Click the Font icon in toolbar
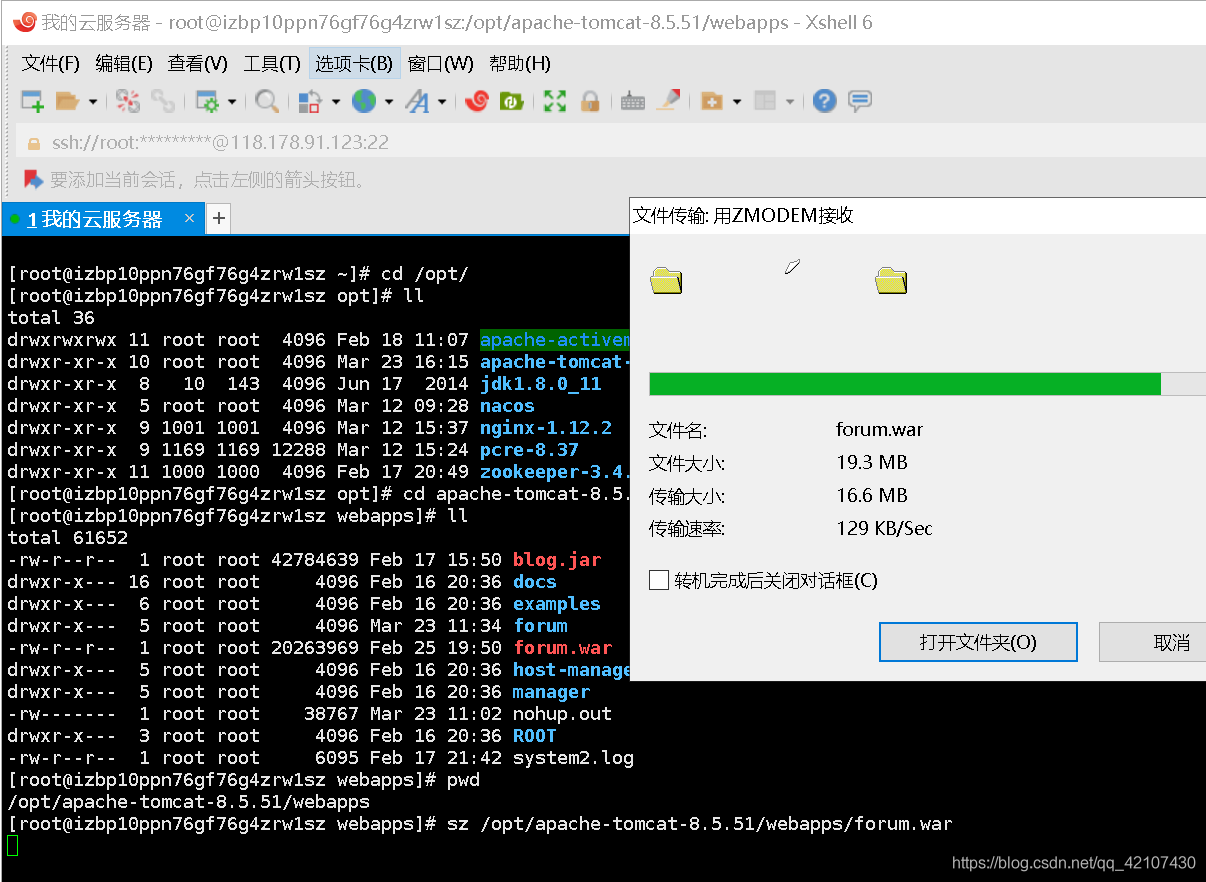Screen dimensions: 1206x882 (417, 101)
